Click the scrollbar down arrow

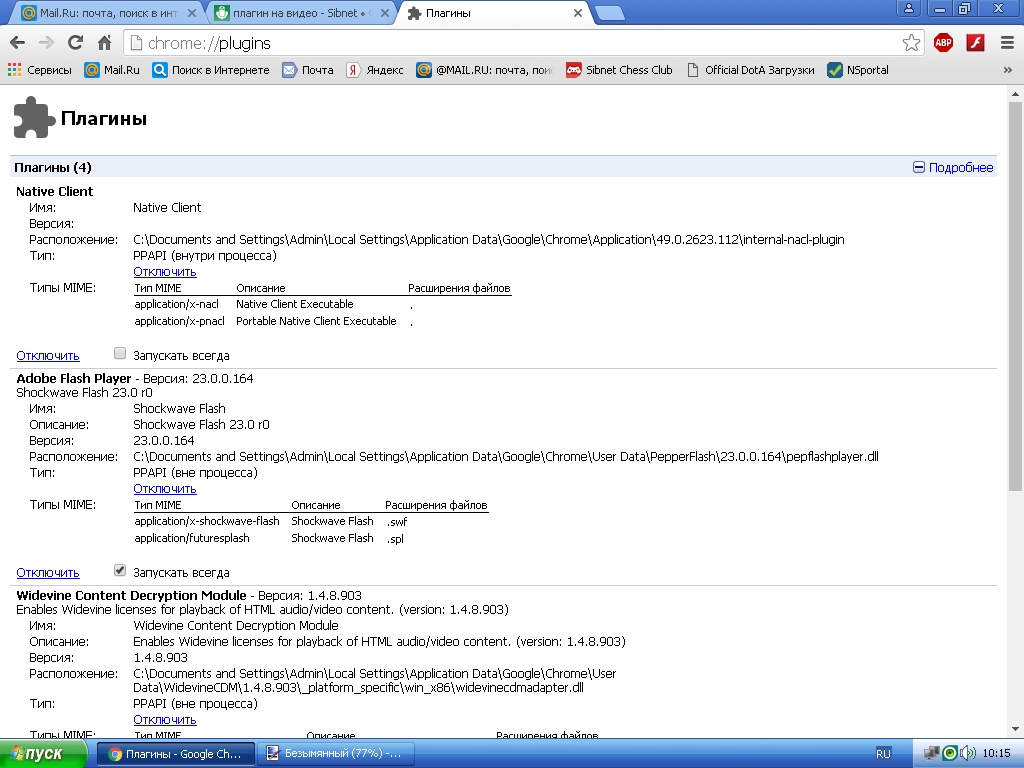click(x=1015, y=729)
